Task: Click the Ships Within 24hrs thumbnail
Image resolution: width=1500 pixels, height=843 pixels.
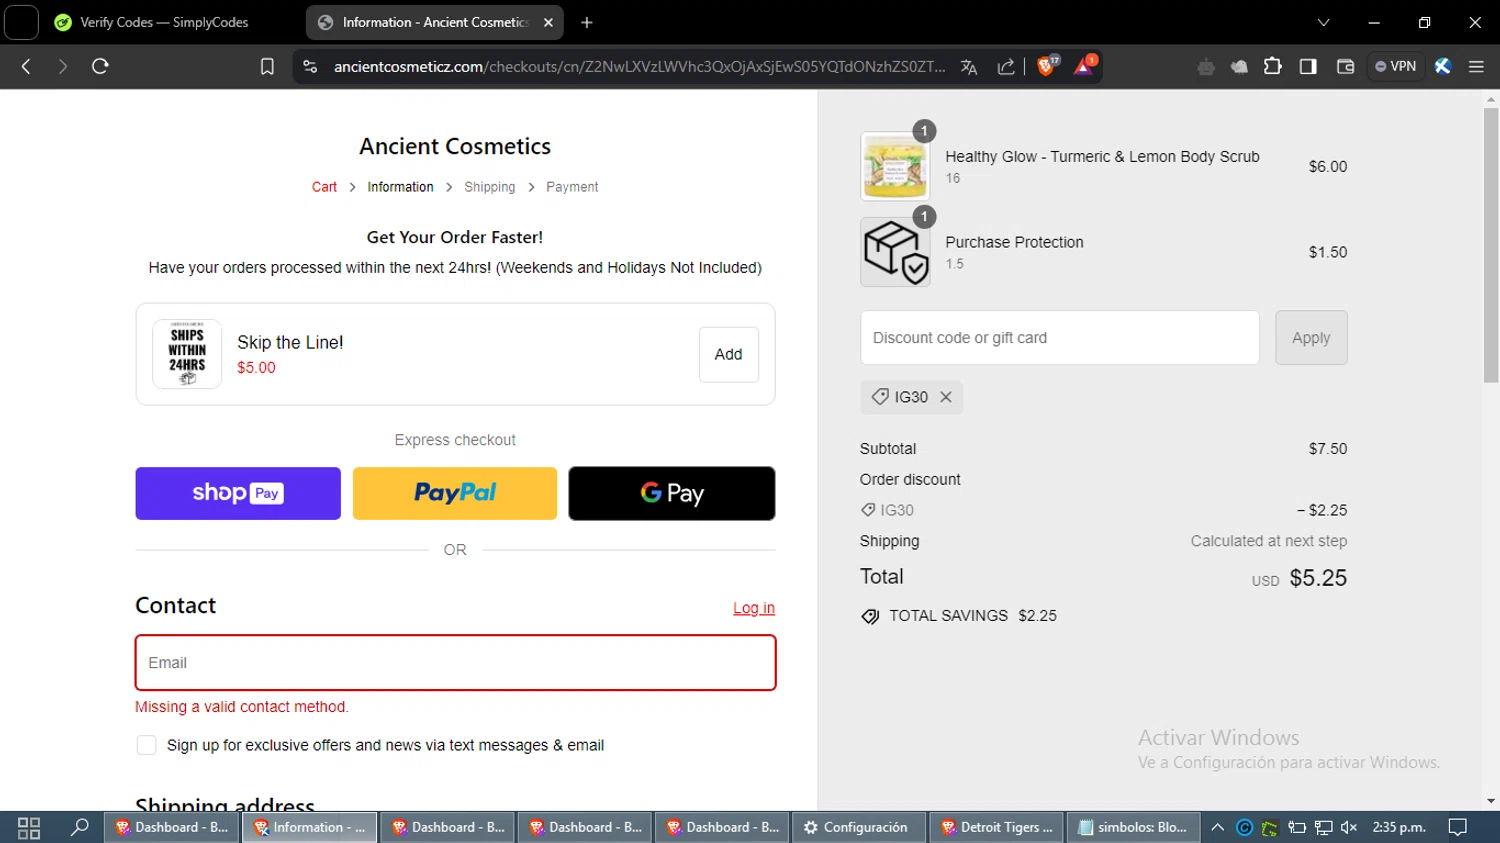Action: (x=187, y=354)
